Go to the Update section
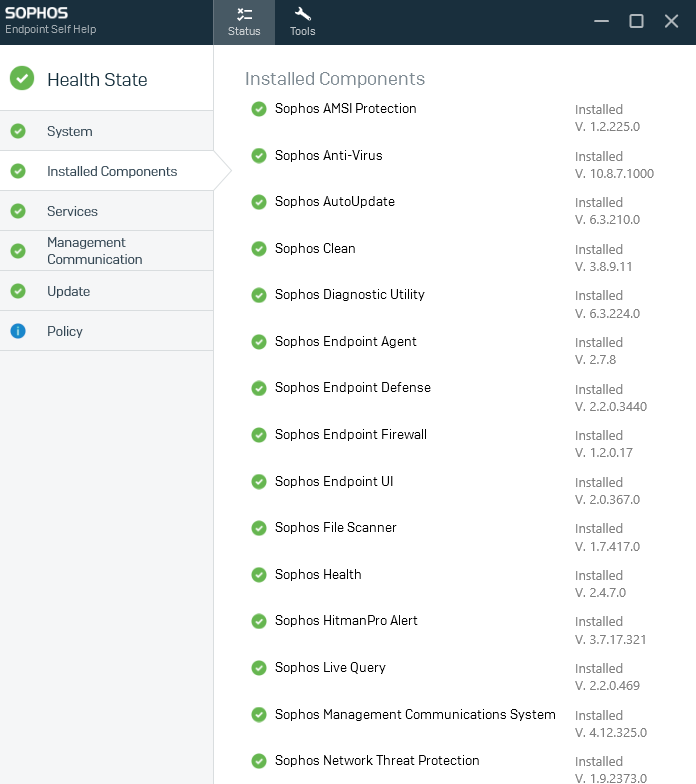696x784 pixels. click(x=106, y=291)
